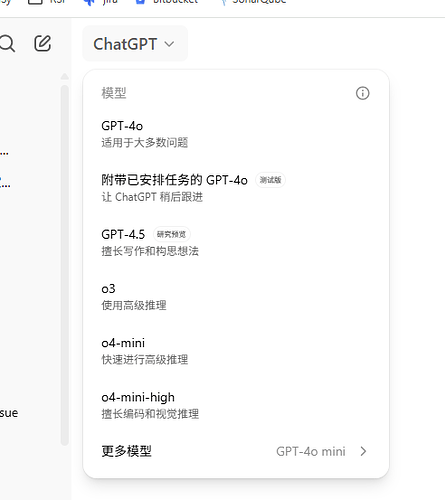Screen dimensions: 445x500
Task: Select the o4-mini model
Action: pos(236,351)
